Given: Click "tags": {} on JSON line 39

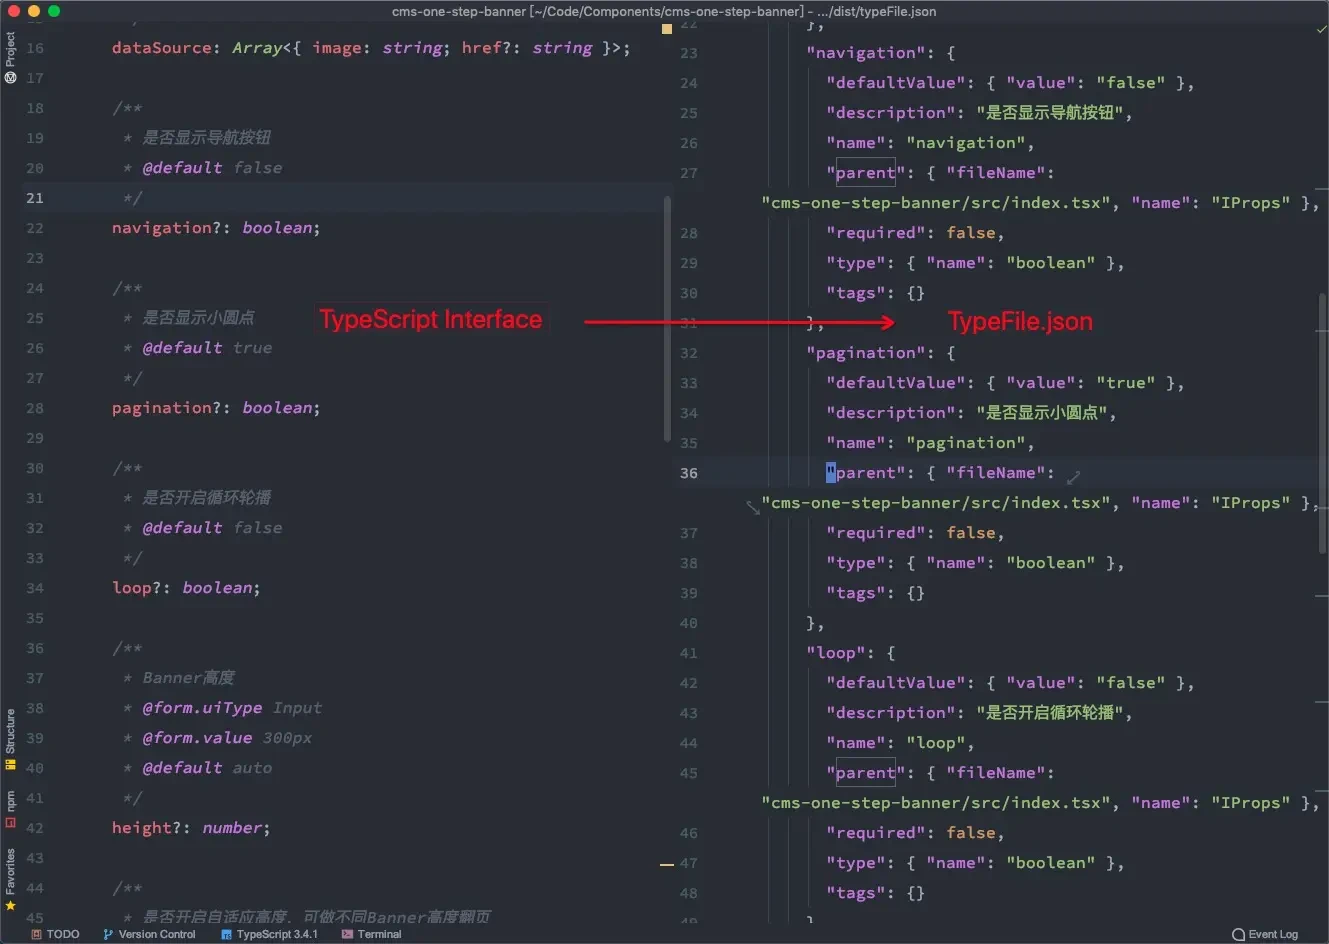Looking at the screenshot, I should point(876,593).
